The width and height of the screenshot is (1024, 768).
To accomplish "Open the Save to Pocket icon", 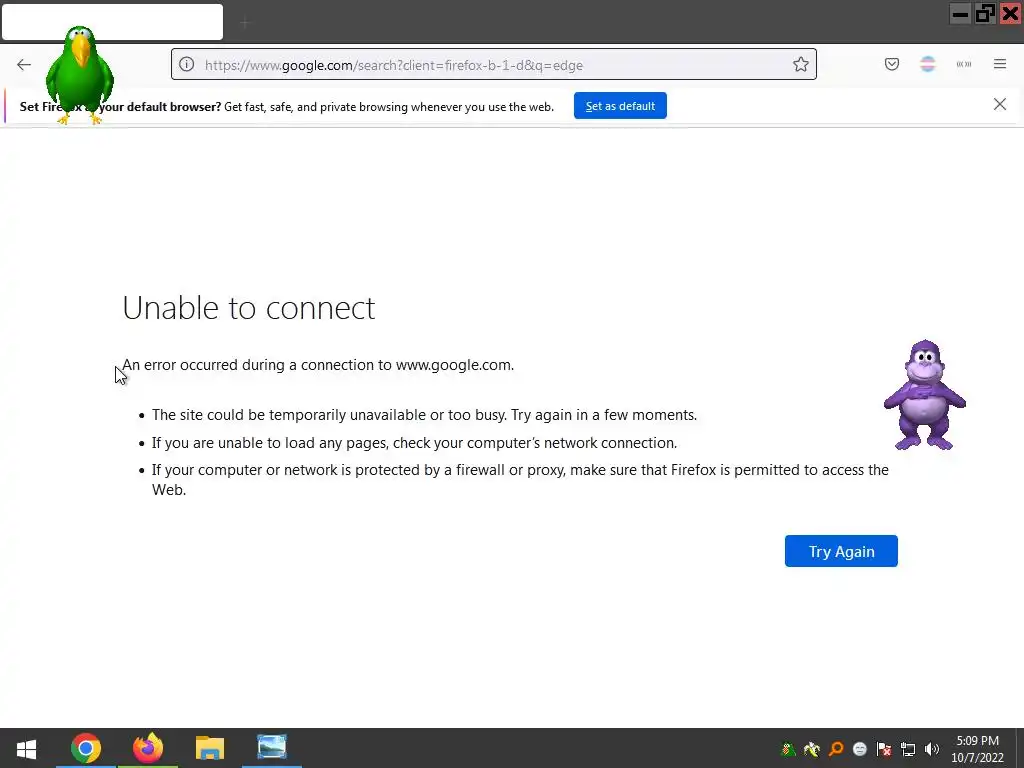I will (891, 64).
